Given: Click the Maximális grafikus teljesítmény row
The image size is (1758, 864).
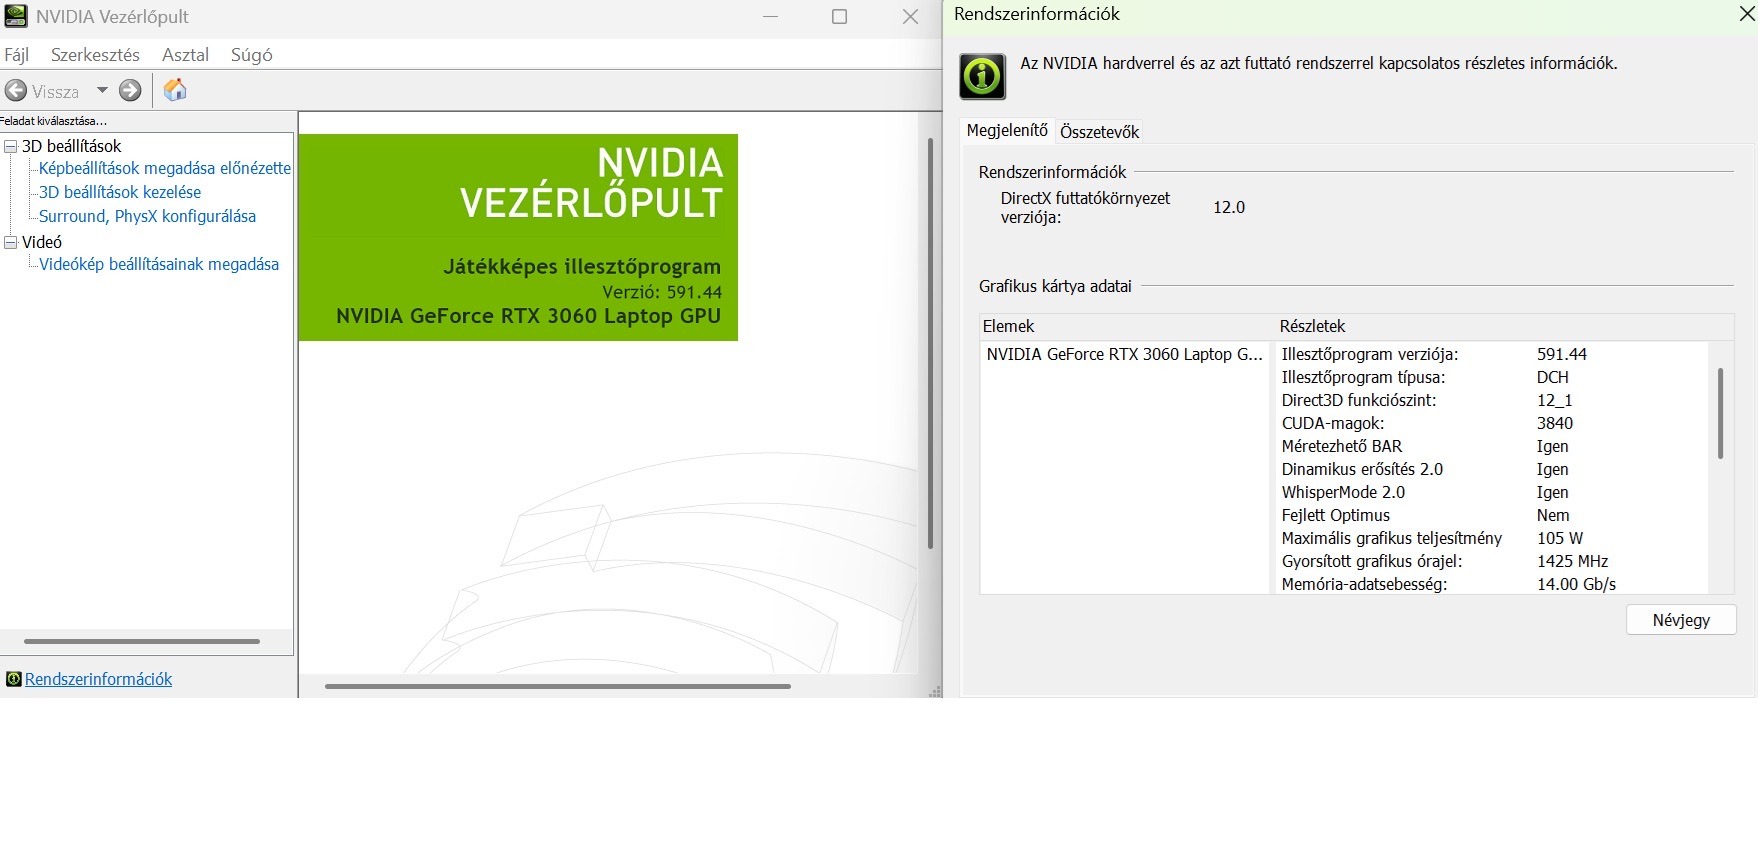Looking at the screenshot, I should click(1492, 538).
